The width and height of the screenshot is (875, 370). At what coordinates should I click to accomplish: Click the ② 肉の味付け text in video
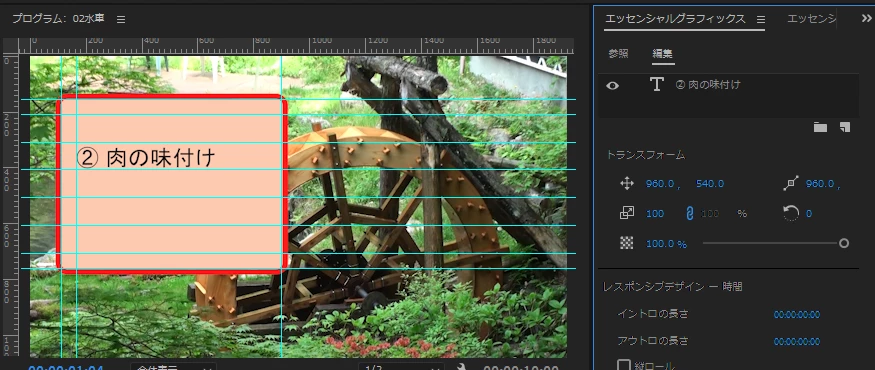[145, 158]
